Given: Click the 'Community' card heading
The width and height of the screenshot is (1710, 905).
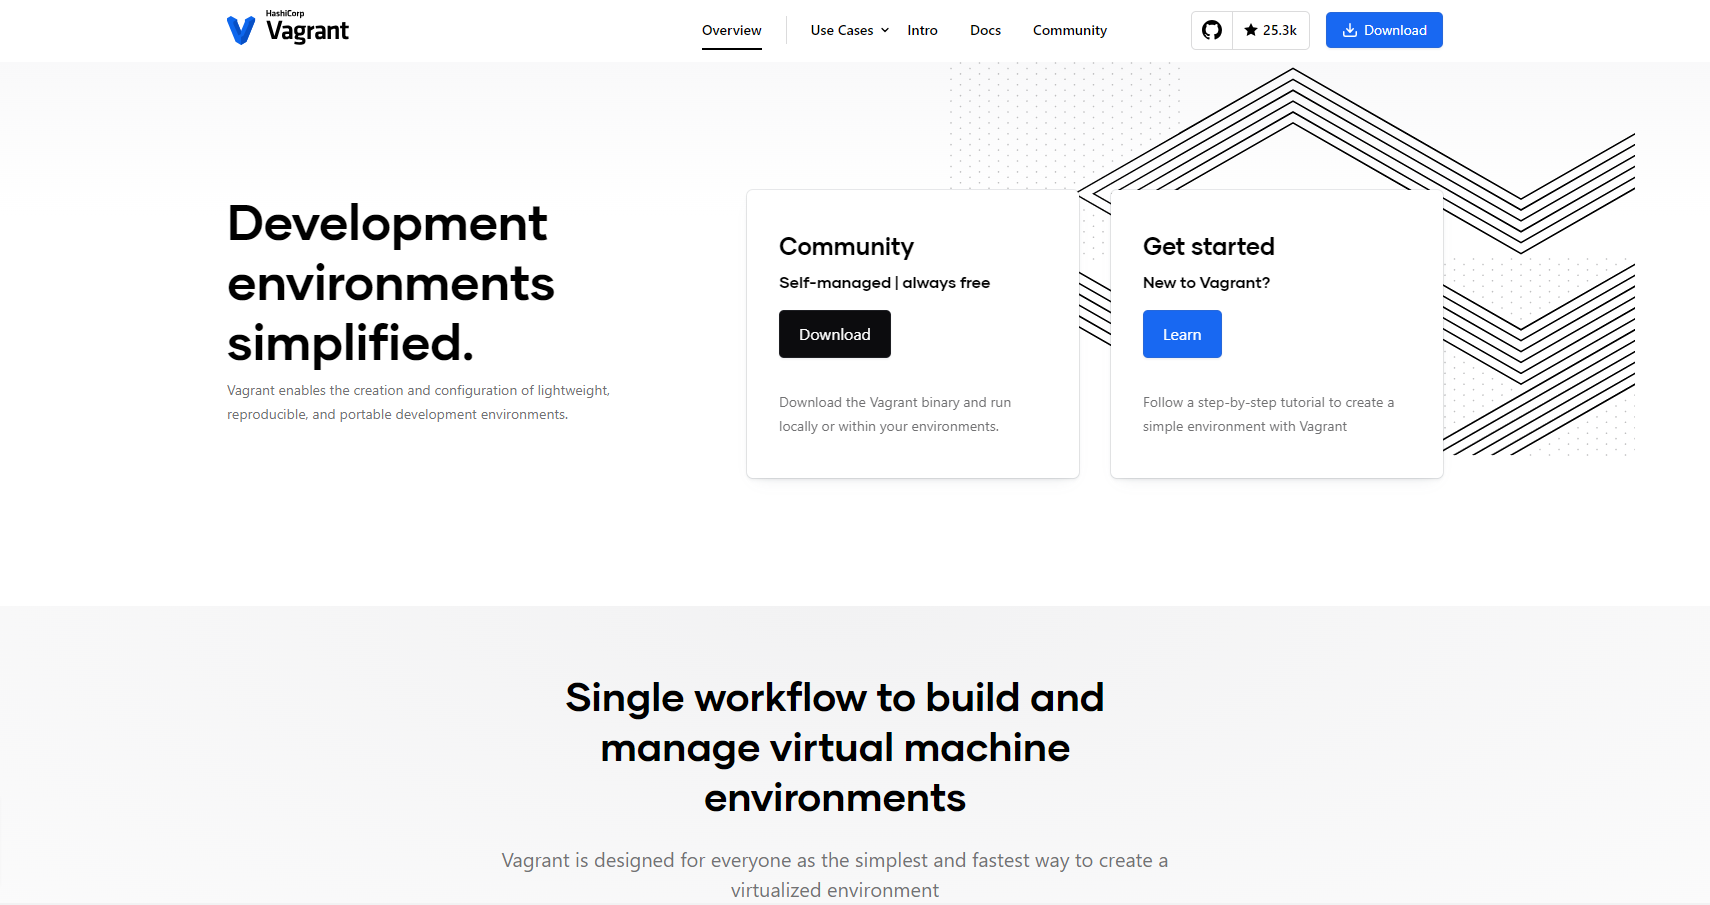Looking at the screenshot, I should point(846,246).
